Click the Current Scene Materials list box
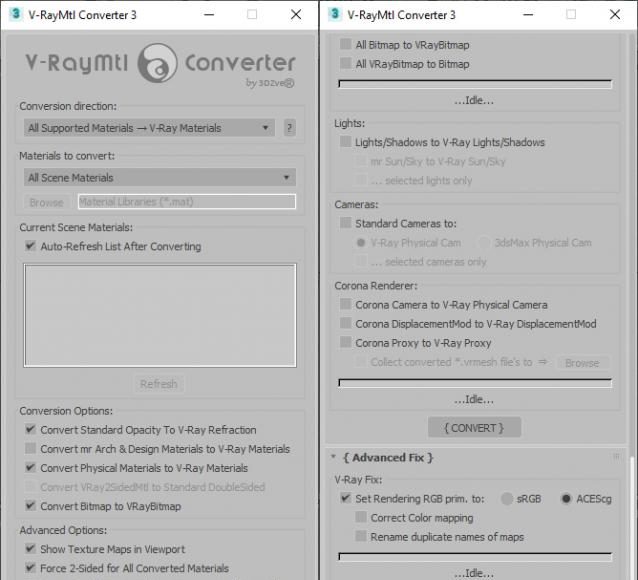Screen dimensions: 638x580 tap(160, 315)
